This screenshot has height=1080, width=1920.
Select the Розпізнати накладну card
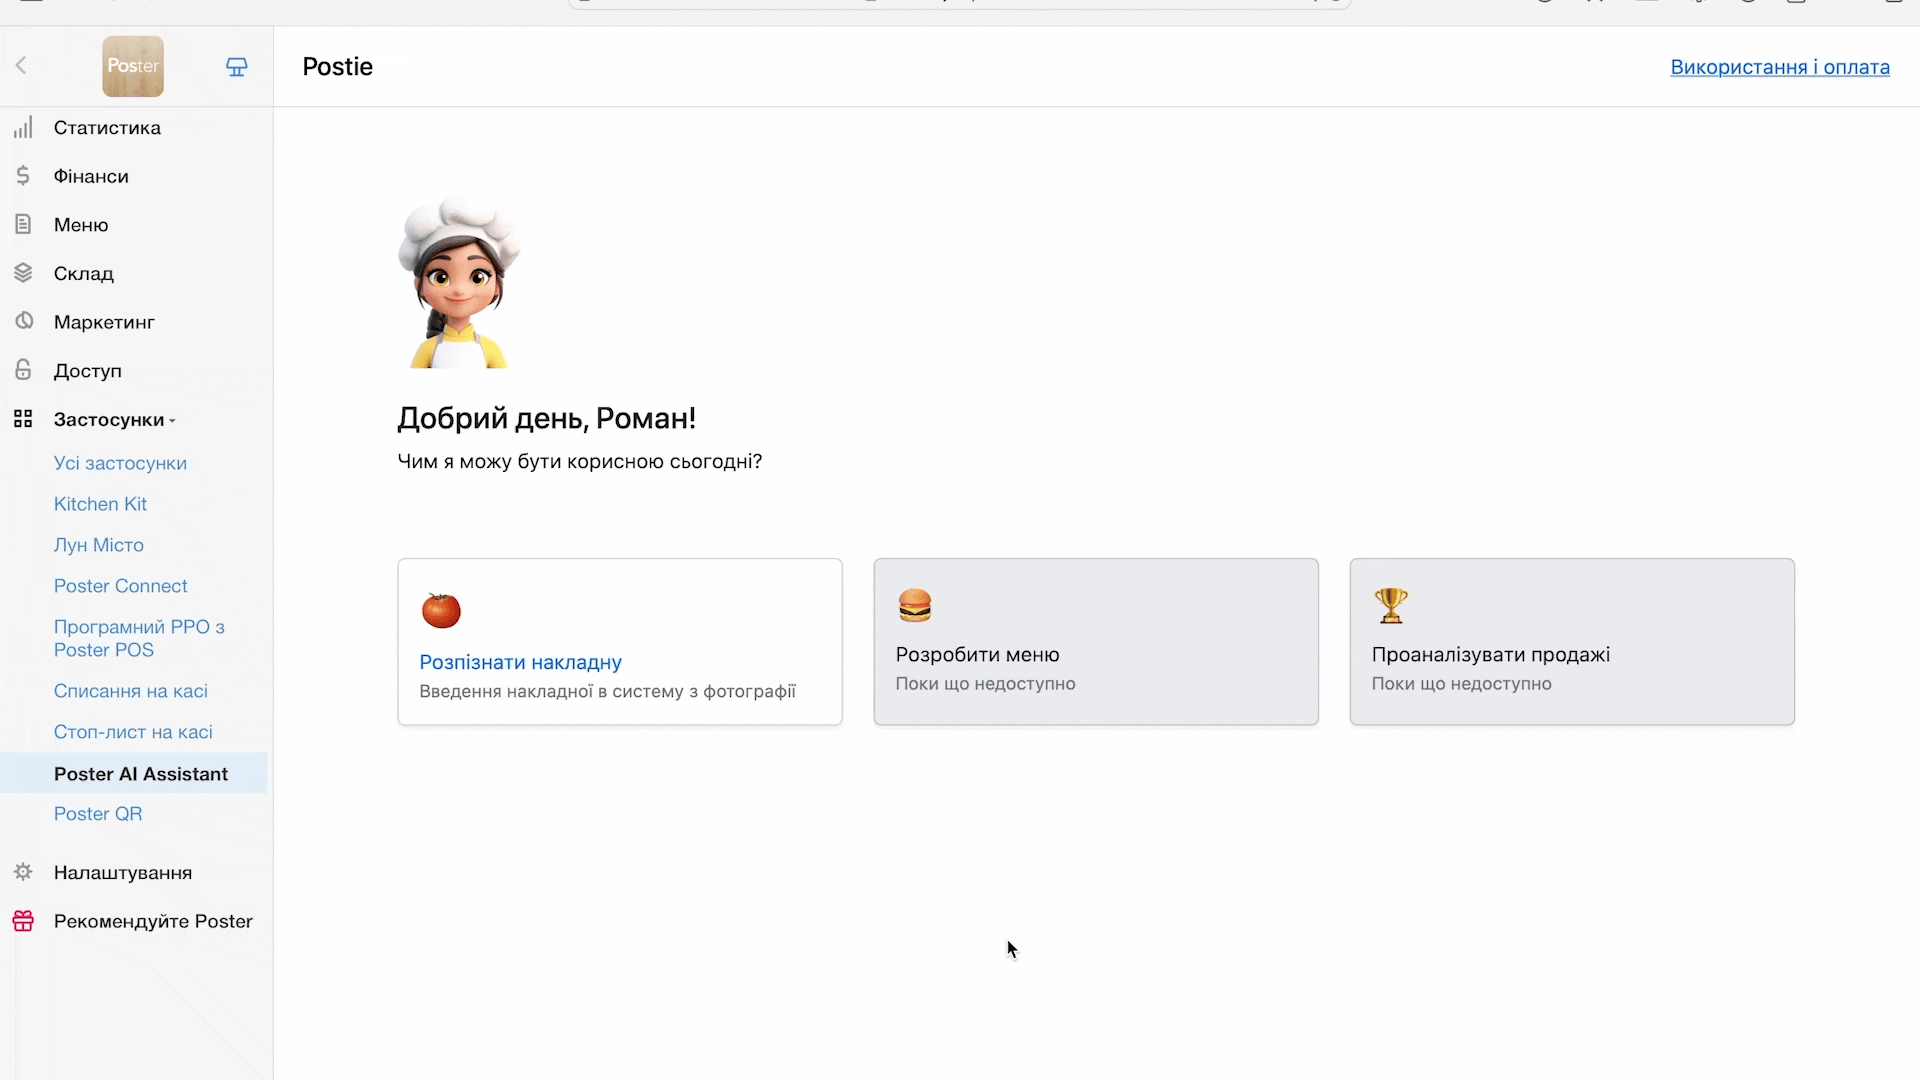coord(619,642)
